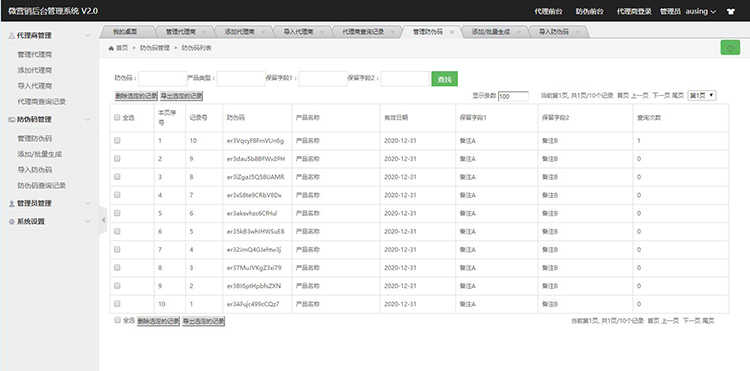The height and width of the screenshot is (371, 750).
Task: Switch to the 导入防伪码 tab
Action: [x=554, y=32]
